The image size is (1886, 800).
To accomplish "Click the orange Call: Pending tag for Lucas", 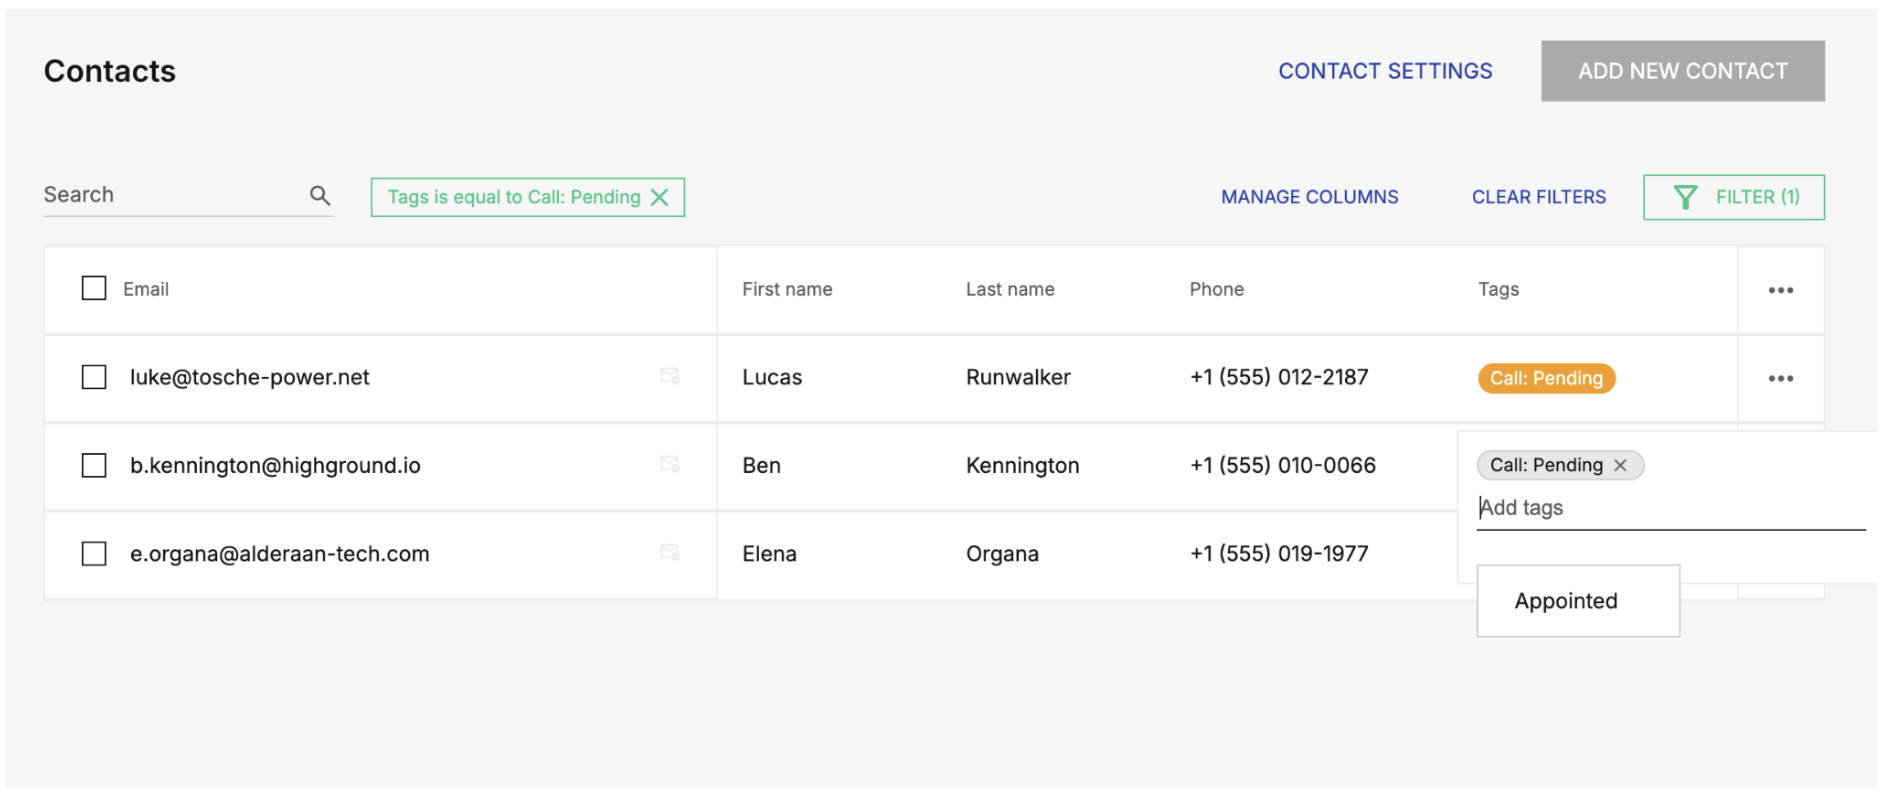I will 1546,378.
